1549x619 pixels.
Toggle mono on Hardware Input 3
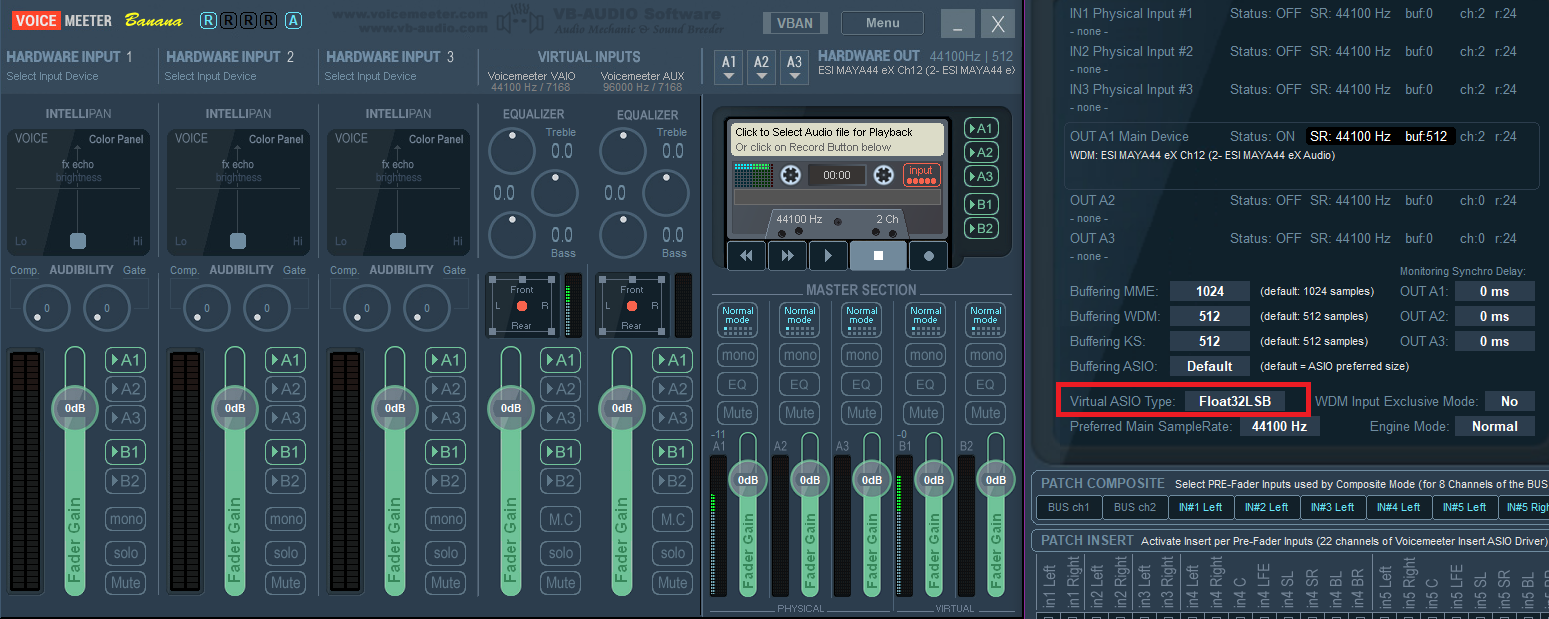pos(446,519)
